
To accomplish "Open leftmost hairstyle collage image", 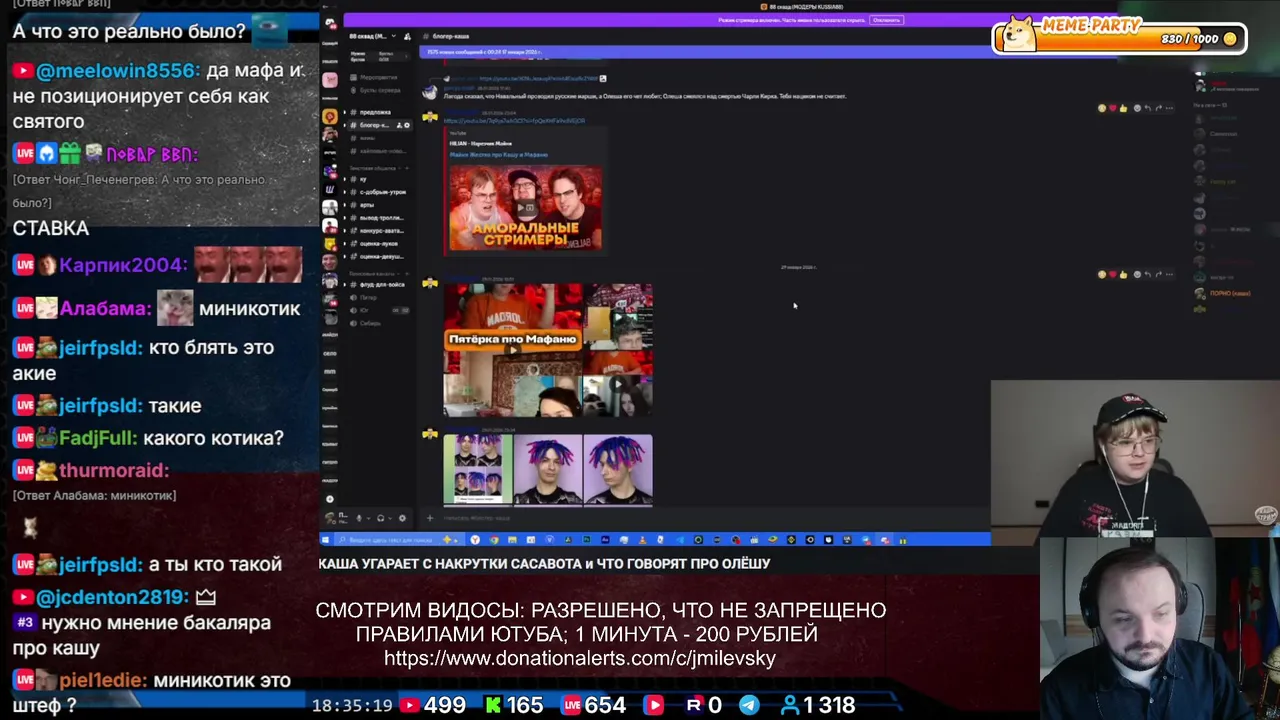I will tap(478, 470).
